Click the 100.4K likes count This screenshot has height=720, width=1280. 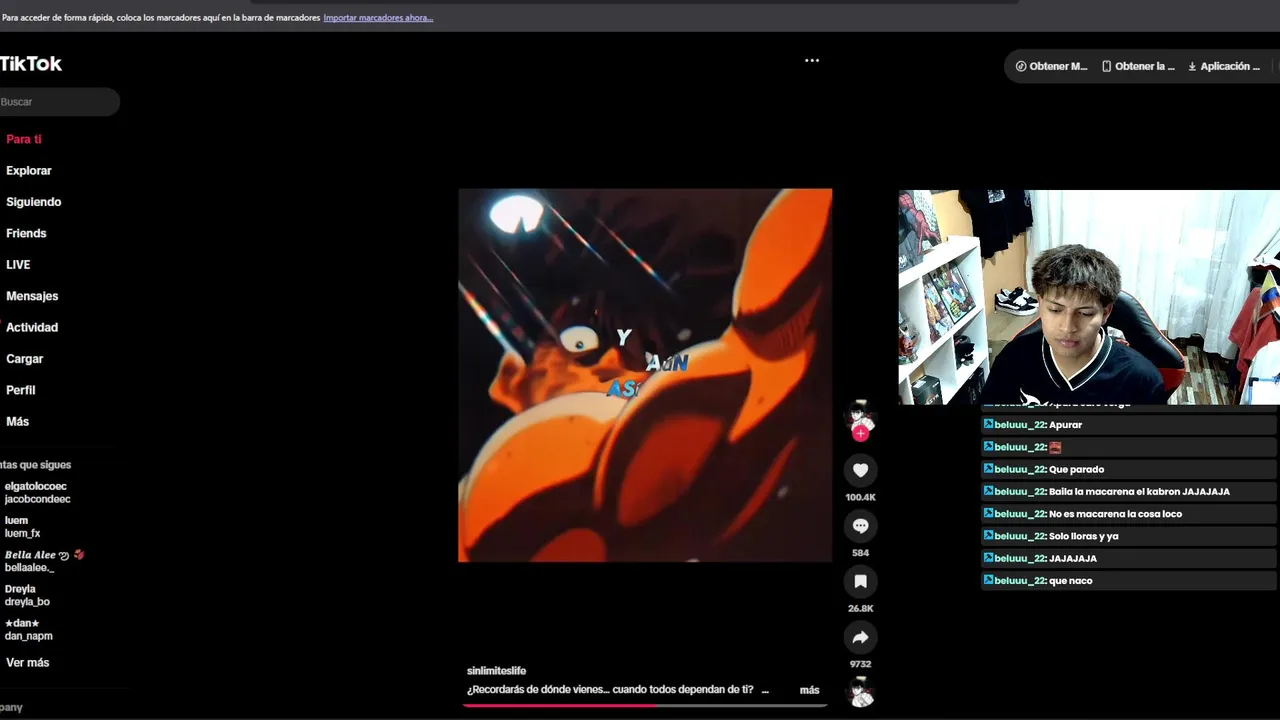[x=860, y=497]
